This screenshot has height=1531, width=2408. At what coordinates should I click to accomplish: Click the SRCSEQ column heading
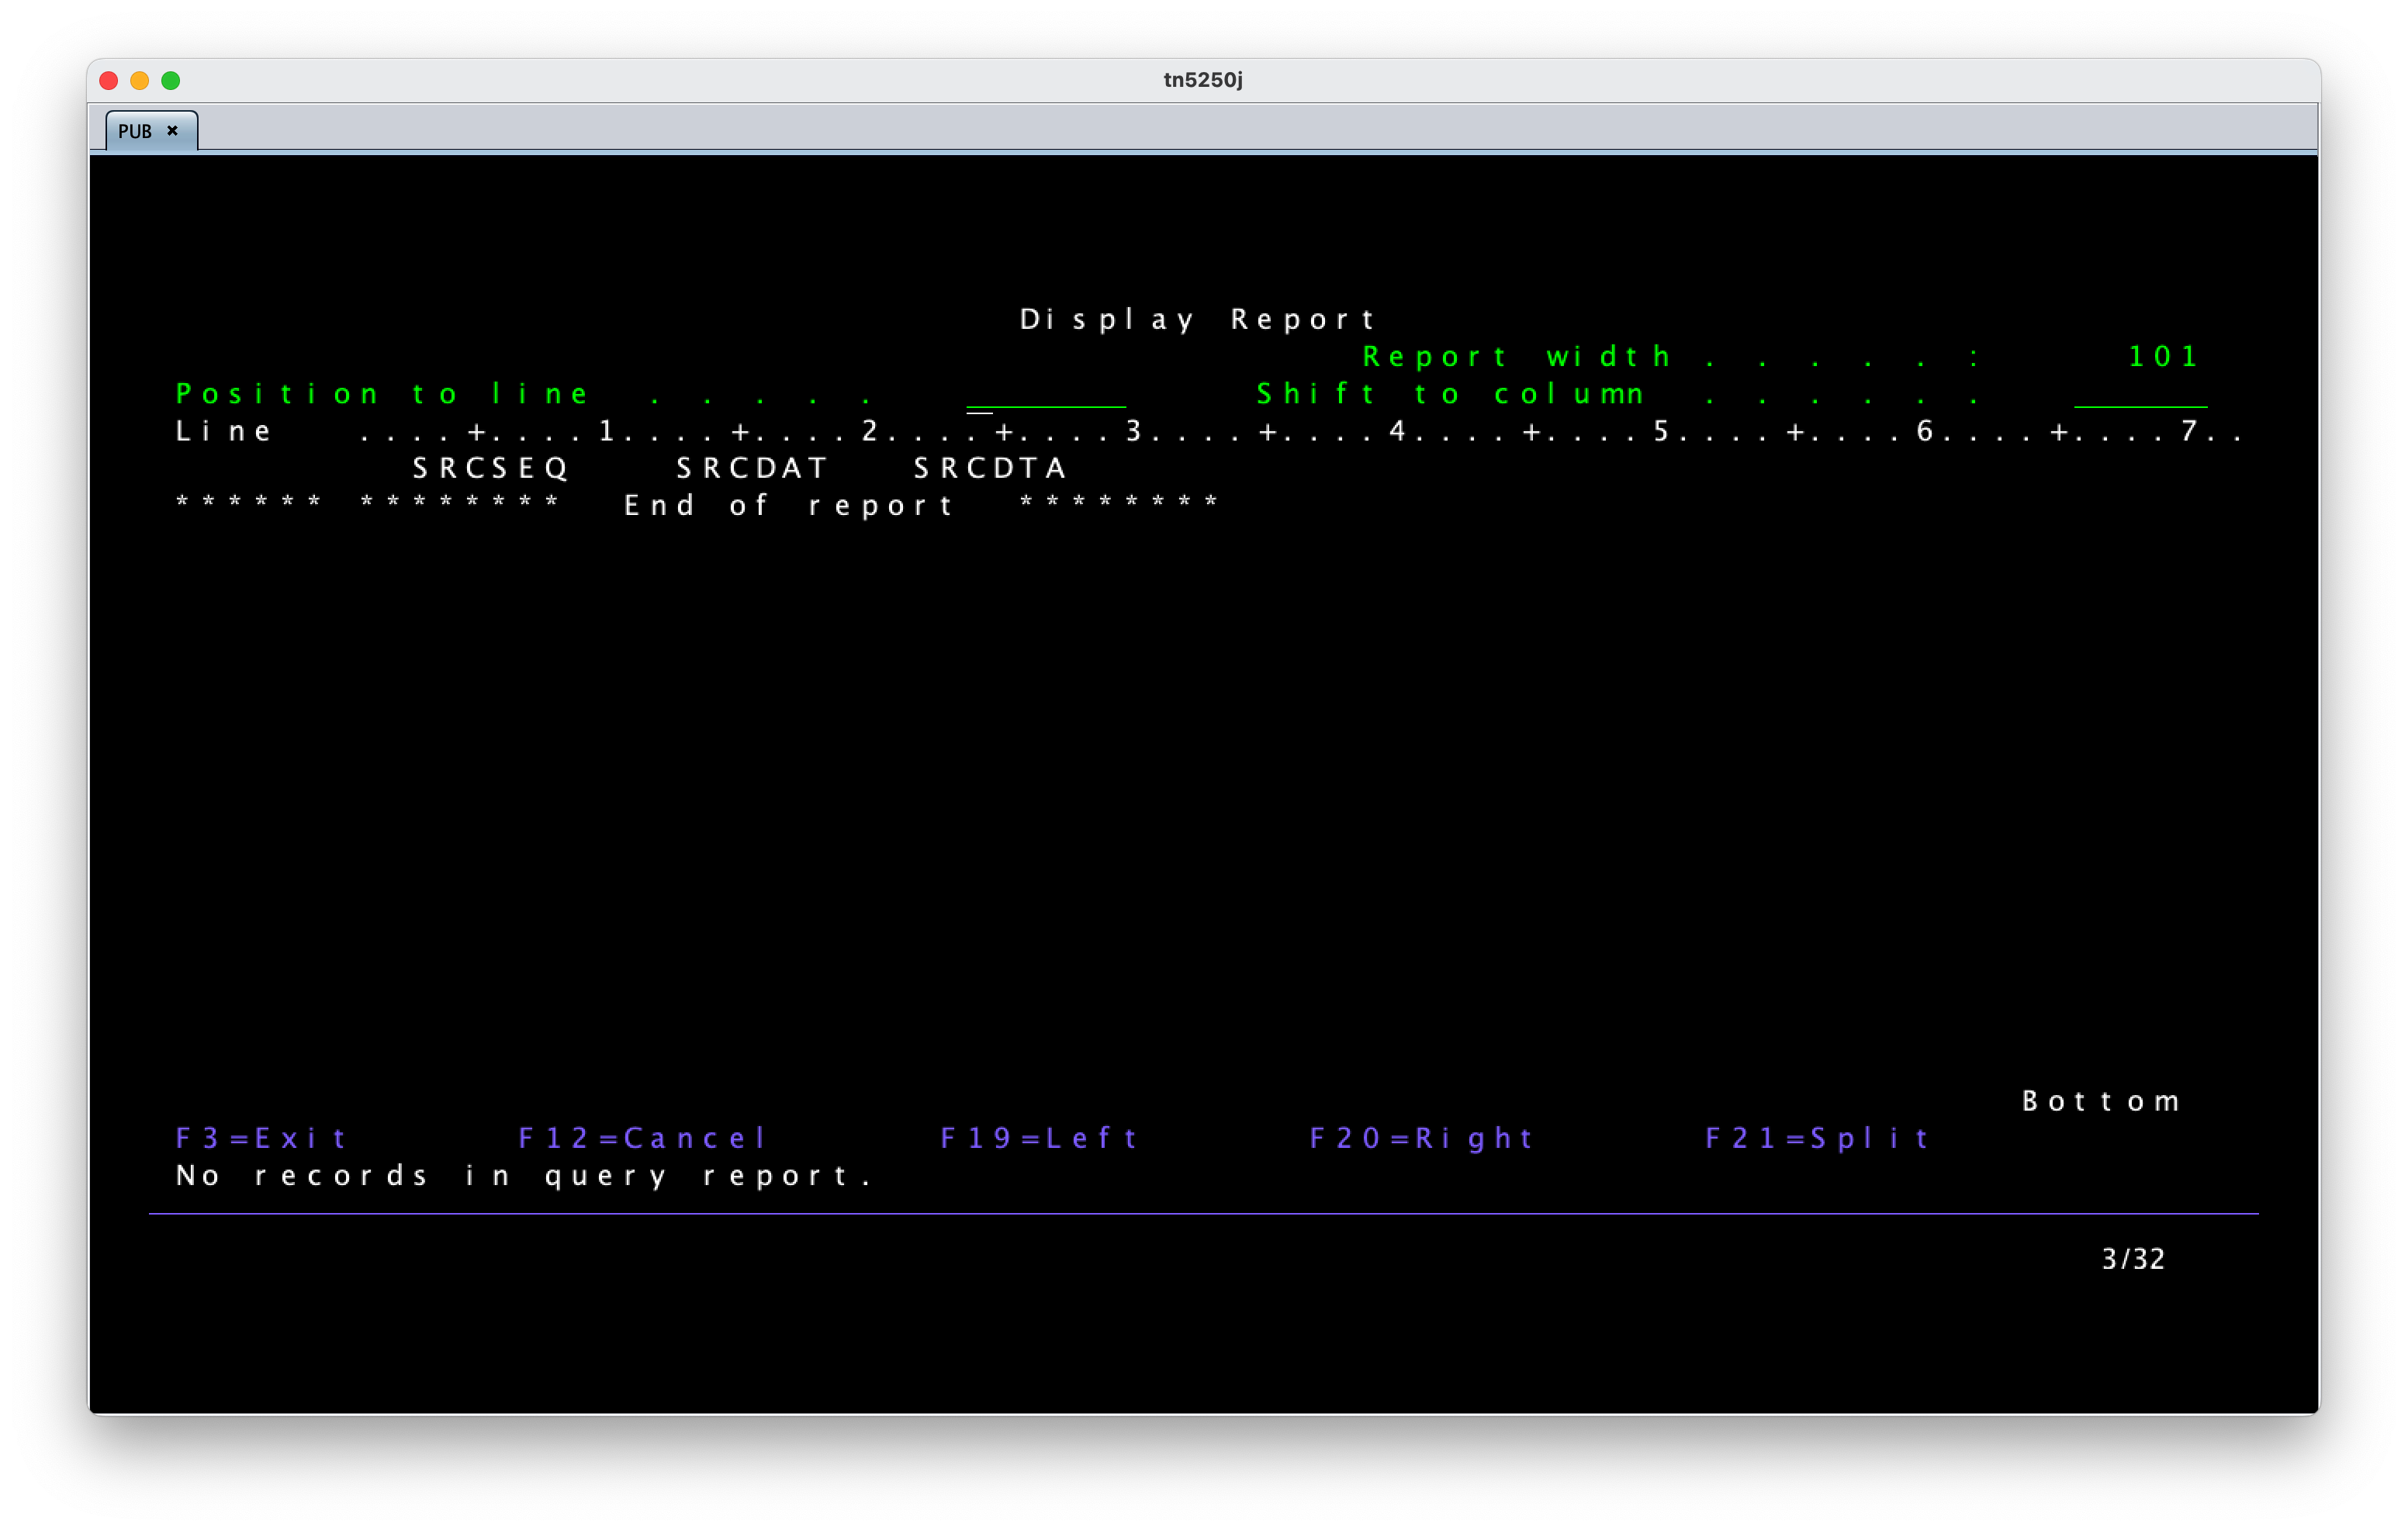pos(490,468)
